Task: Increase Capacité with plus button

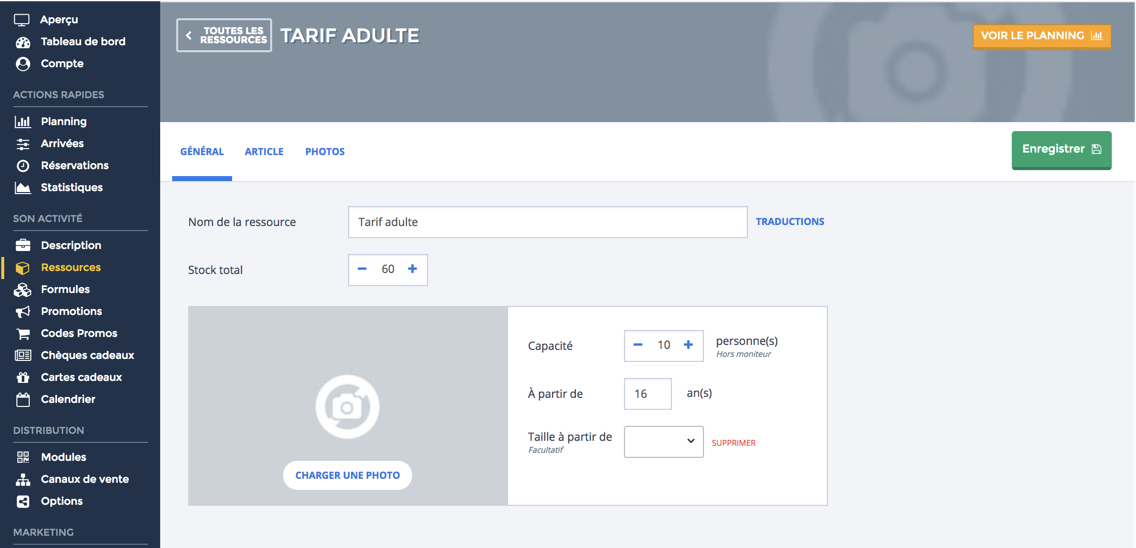Action: (x=688, y=345)
